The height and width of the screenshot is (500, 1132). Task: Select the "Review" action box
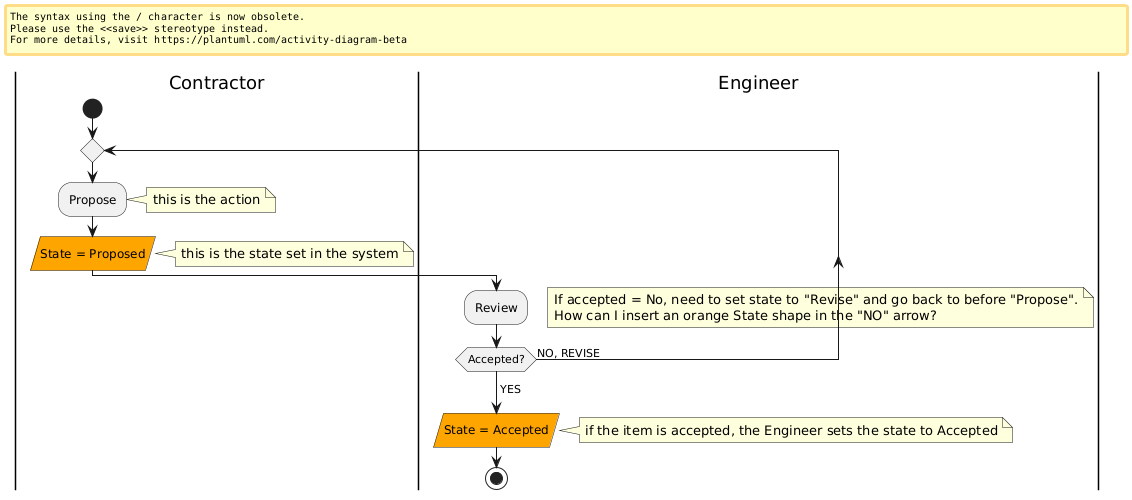pos(496,308)
